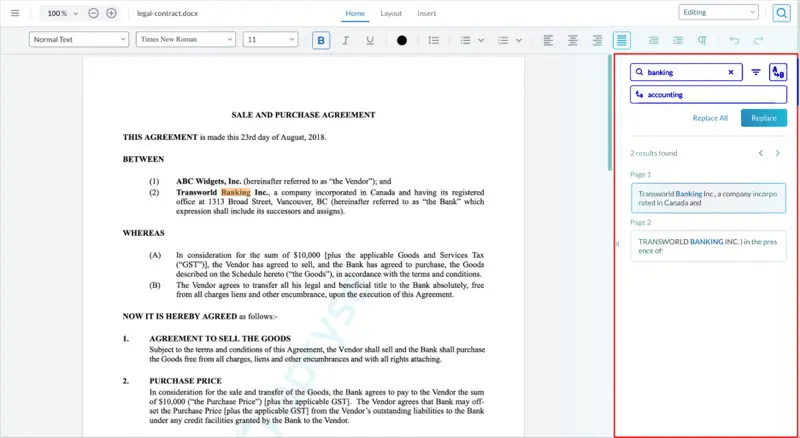Click the PURCHASE PRICE heading
Image resolution: width=800 pixels, height=438 pixels.
(x=185, y=381)
